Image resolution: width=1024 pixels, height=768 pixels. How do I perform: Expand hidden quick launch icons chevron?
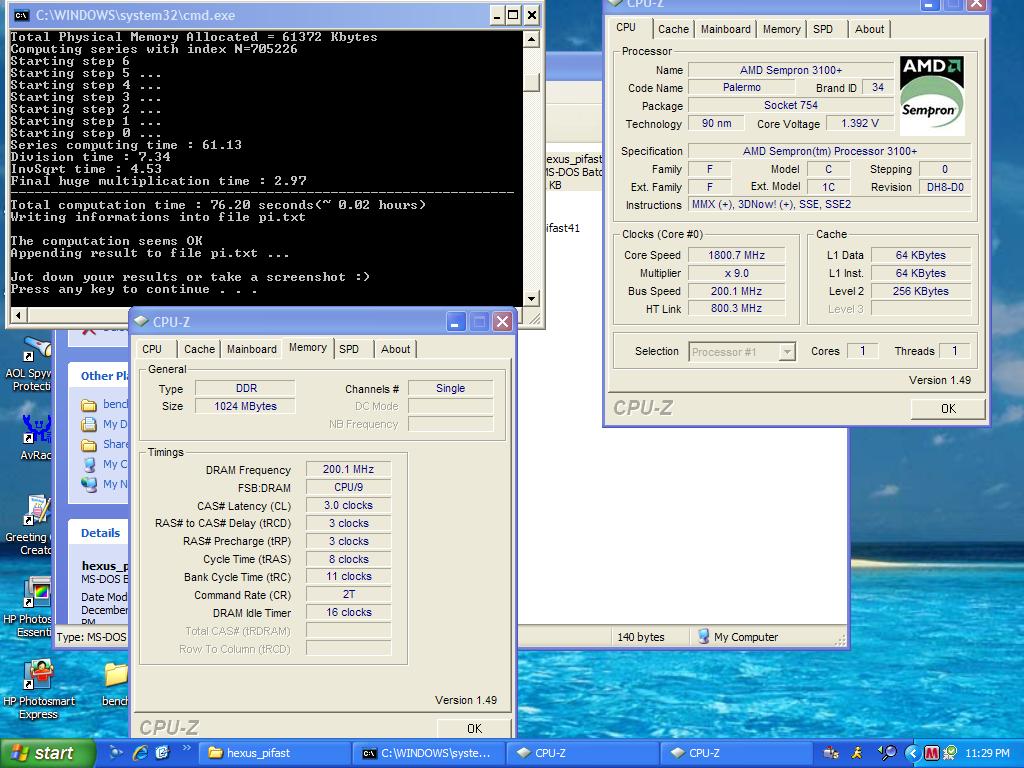[x=186, y=748]
